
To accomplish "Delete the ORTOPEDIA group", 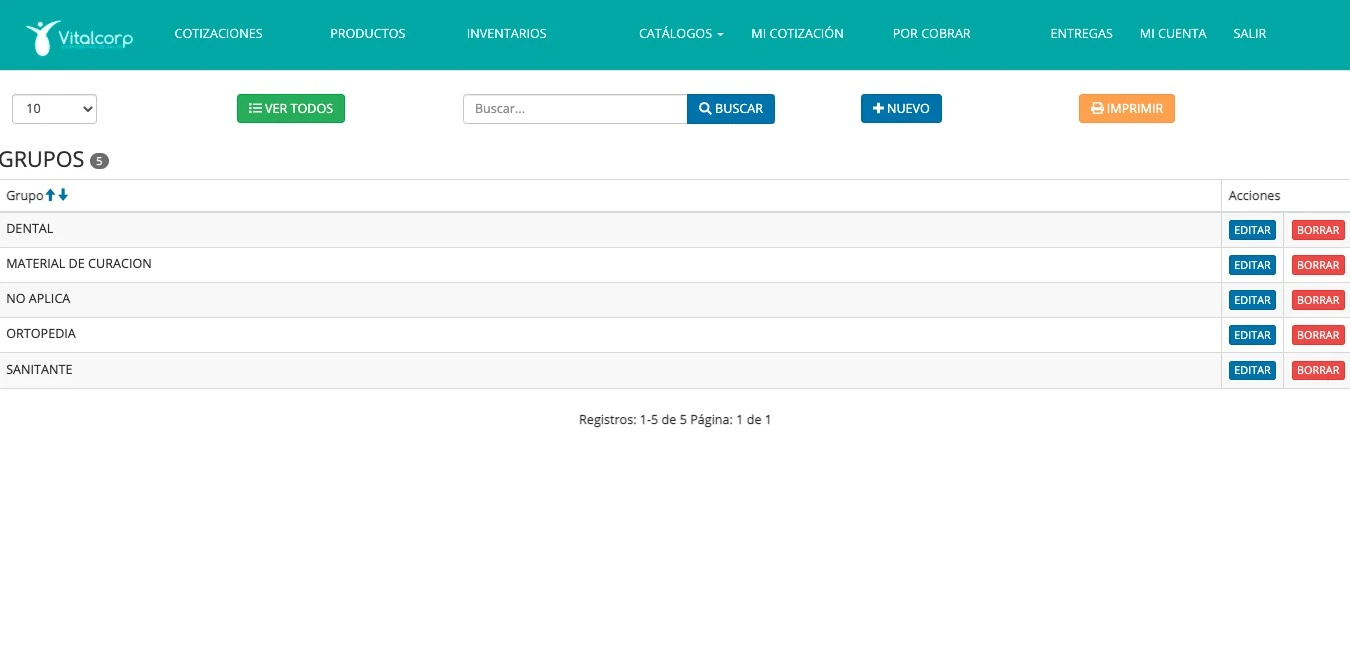I will coord(1317,335).
